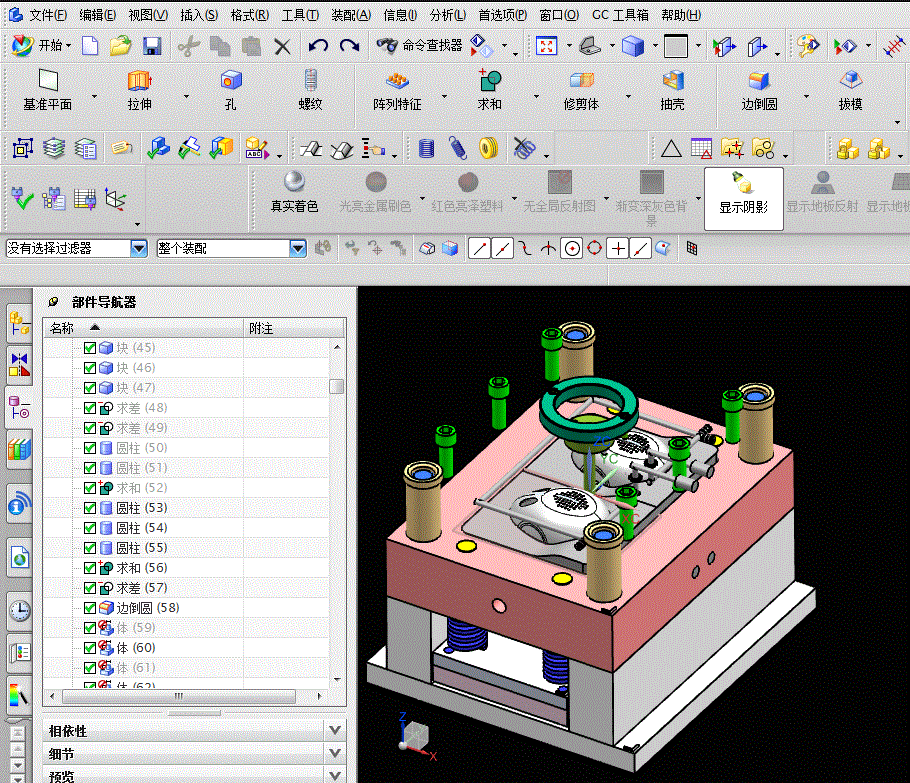Image resolution: width=910 pixels, height=783 pixels.
Task: Open the Internet Explorer sidebar icon
Action: click(x=19, y=557)
